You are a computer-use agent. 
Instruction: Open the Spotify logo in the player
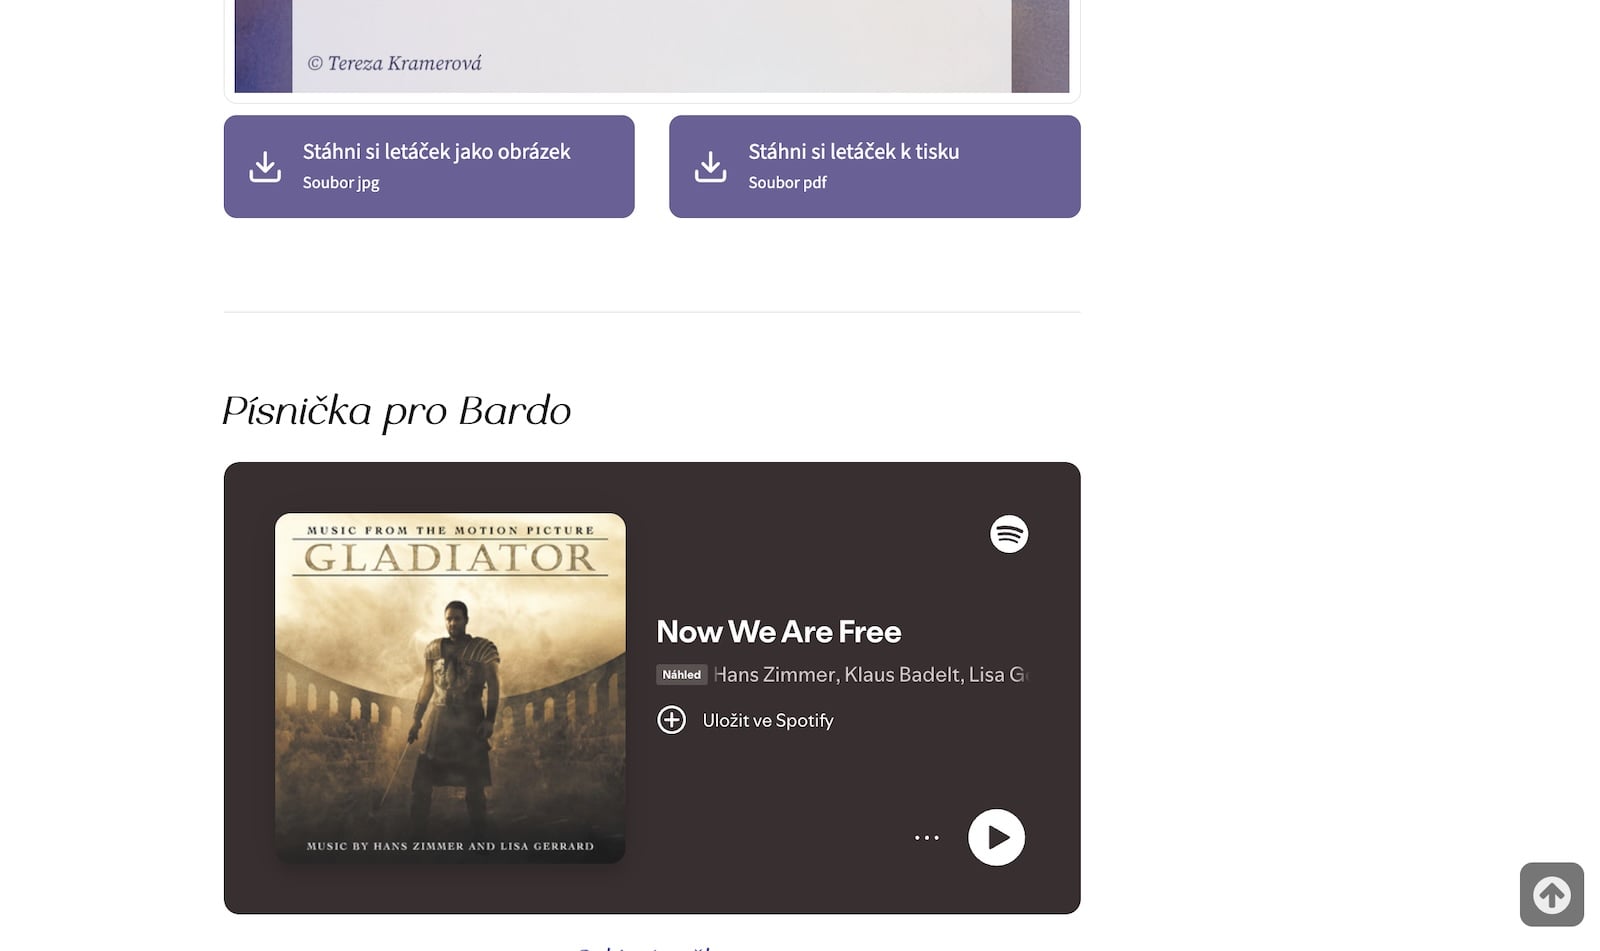[1008, 534]
